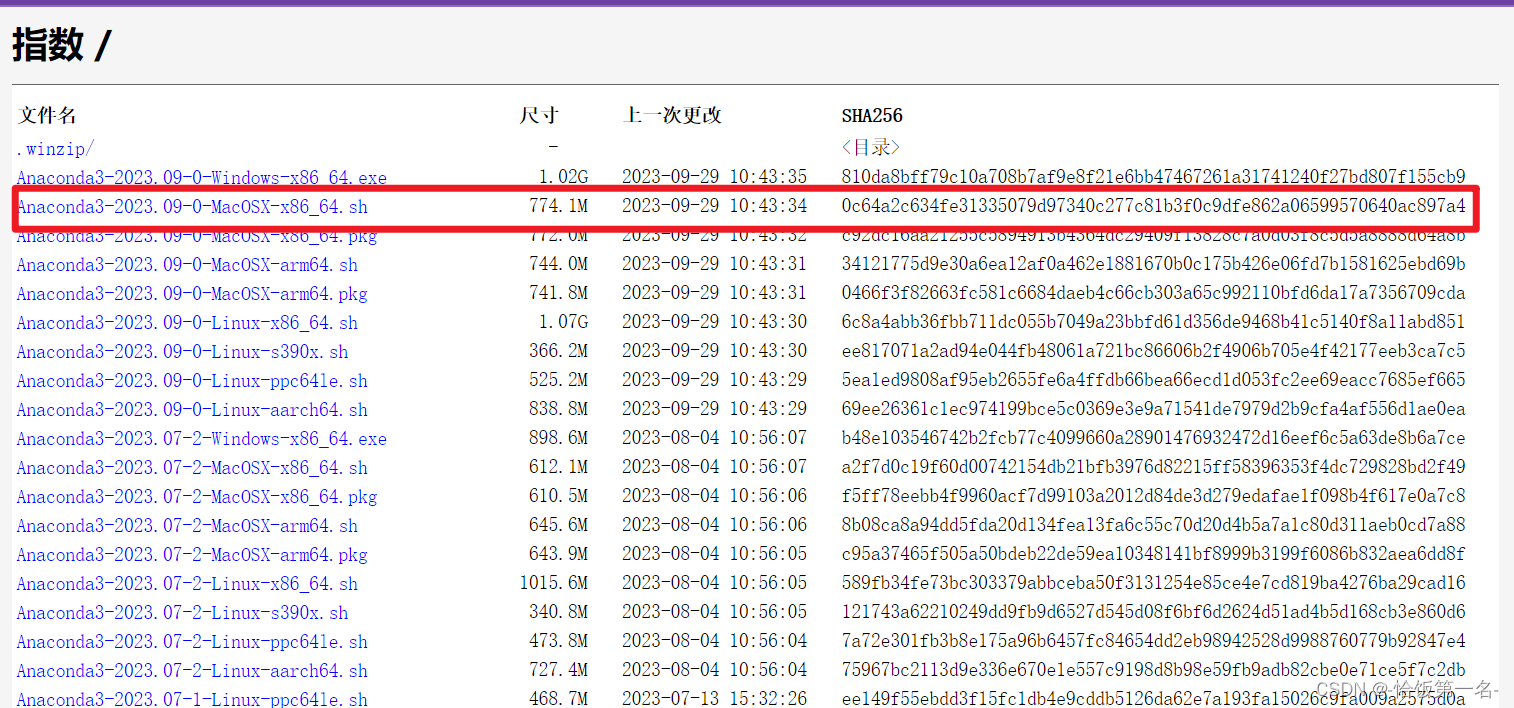Download Anaconda3-2023.07-2-MacOSX-x86_64.pkg

coord(197,497)
